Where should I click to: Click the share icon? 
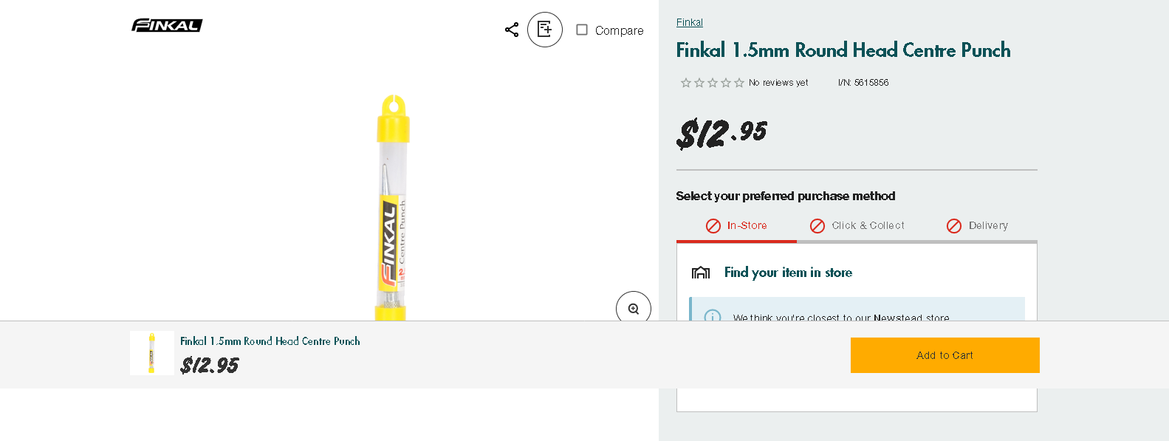[512, 30]
